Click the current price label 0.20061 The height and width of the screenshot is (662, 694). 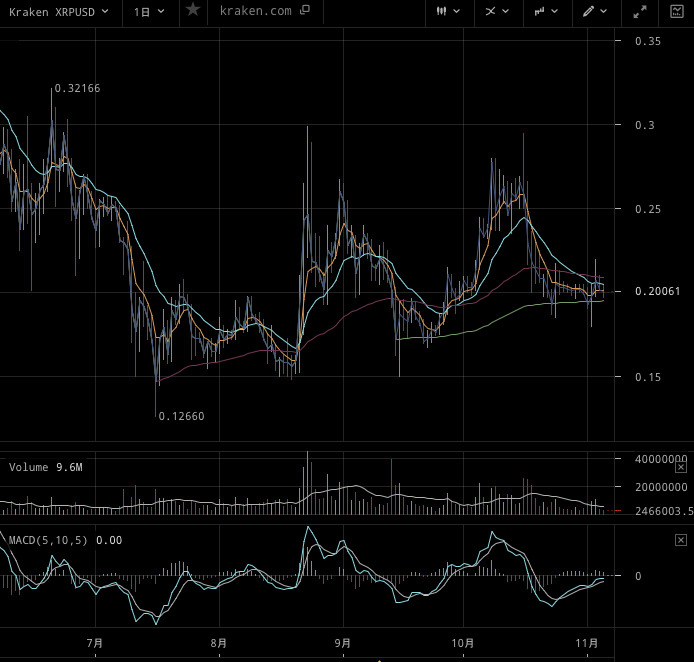pyautogui.click(x=657, y=291)
